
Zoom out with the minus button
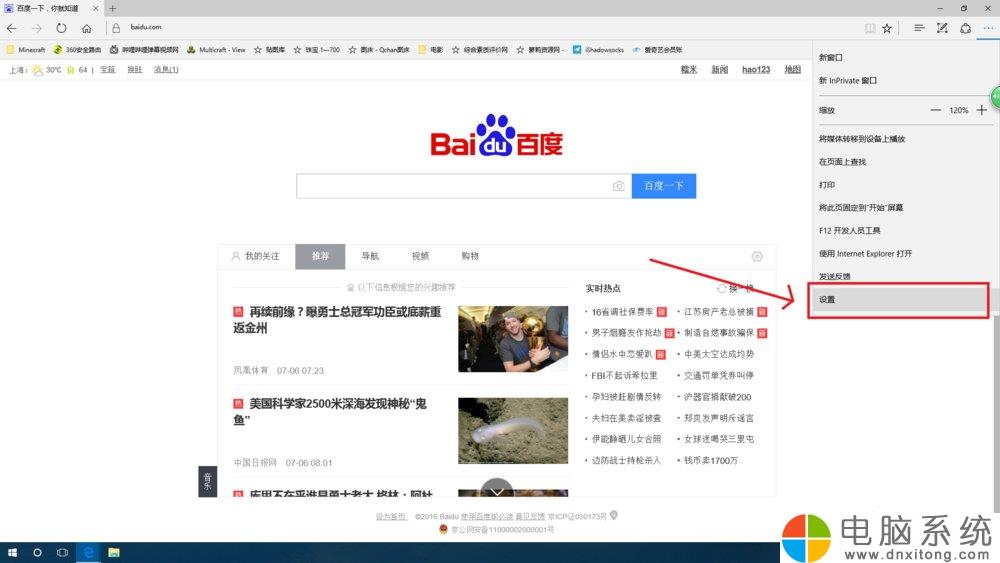pyautogui.click(x=935, y=110)
